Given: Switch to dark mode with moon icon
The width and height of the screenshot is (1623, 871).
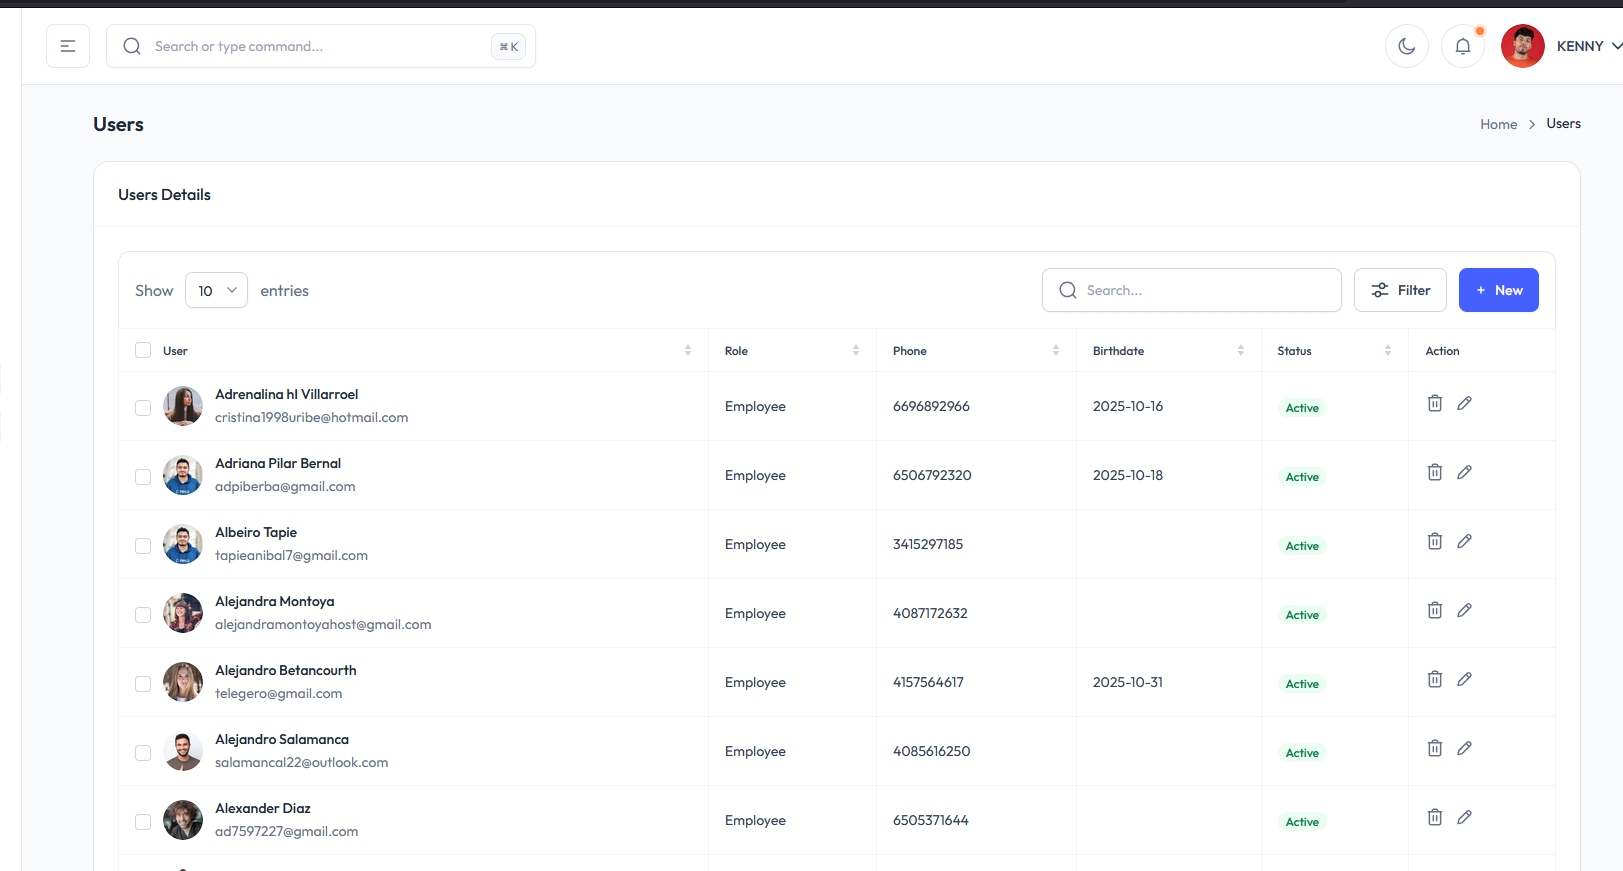Looking at the screenshot, I should (1406, 46).
